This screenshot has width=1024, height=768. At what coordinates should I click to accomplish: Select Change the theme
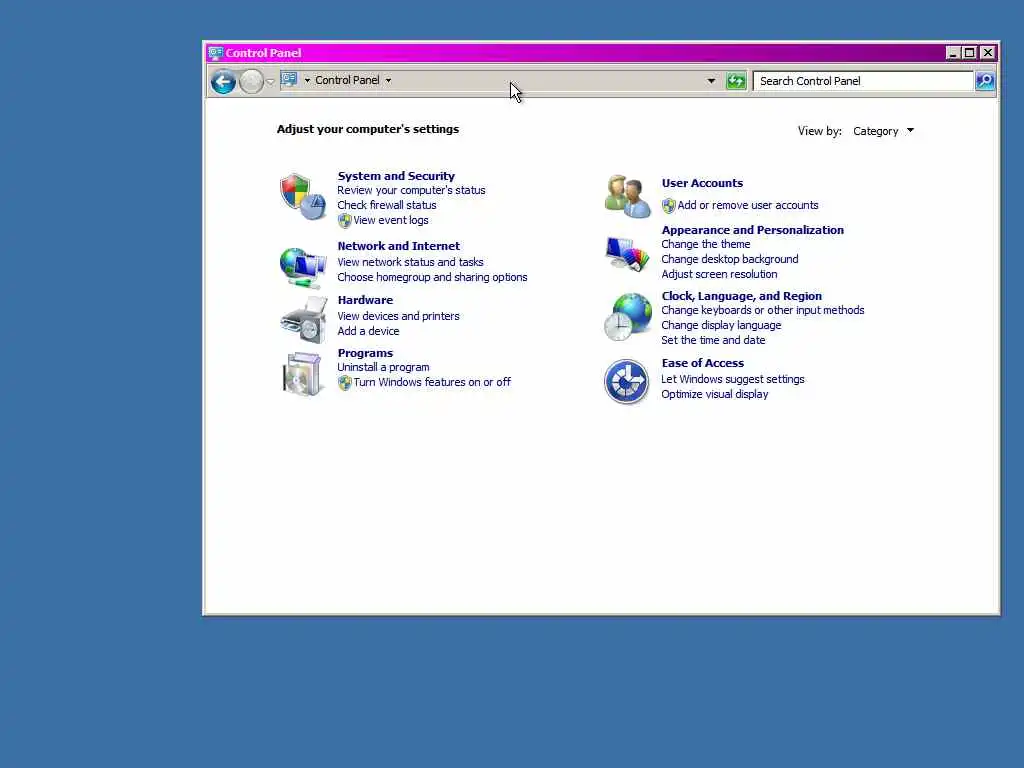(x=705, y=244)
